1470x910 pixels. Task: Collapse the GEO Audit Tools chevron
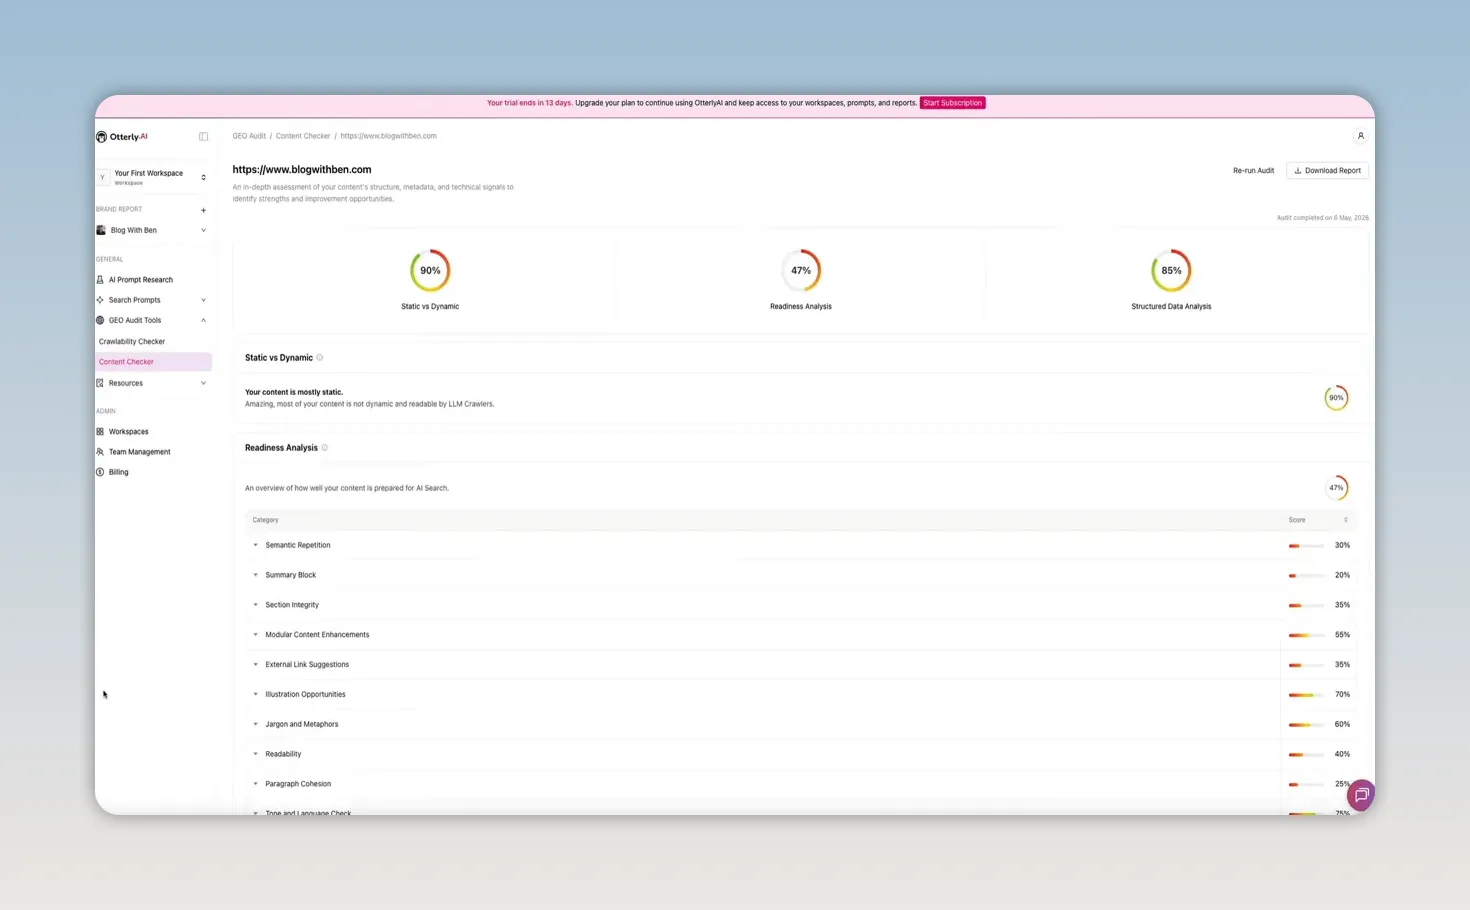(203, 320)
